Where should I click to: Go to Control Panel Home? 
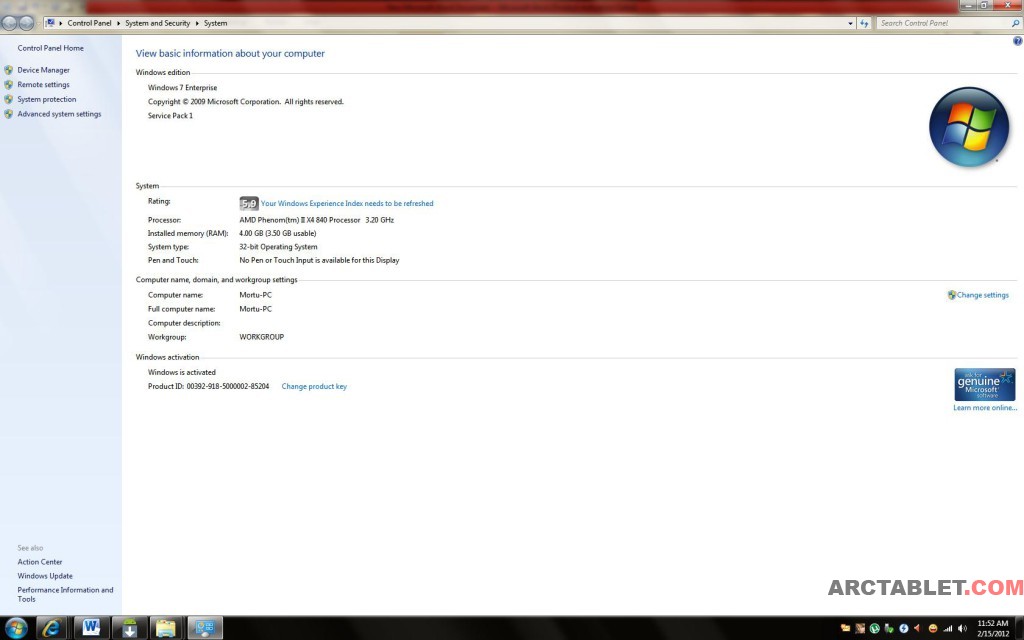(50, 48)
